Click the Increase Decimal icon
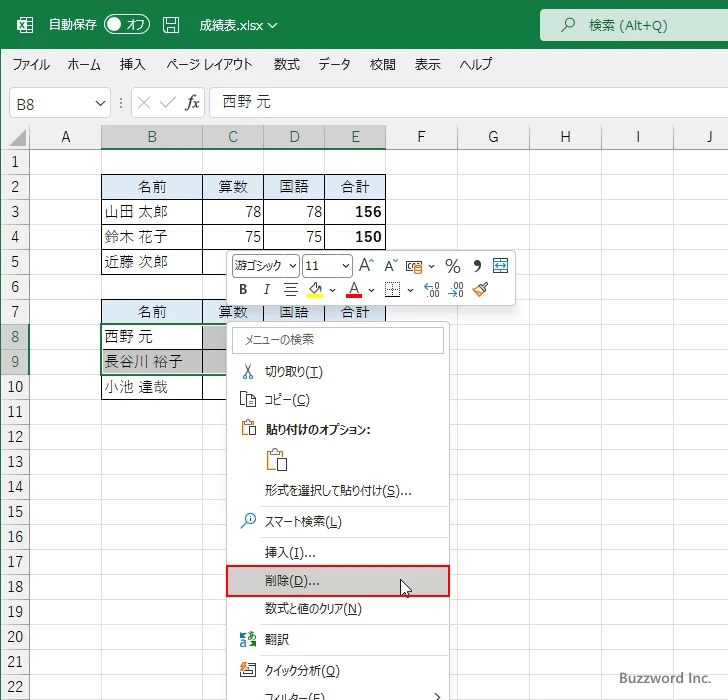This screenshot has width=728, height=700. point(432,290)
